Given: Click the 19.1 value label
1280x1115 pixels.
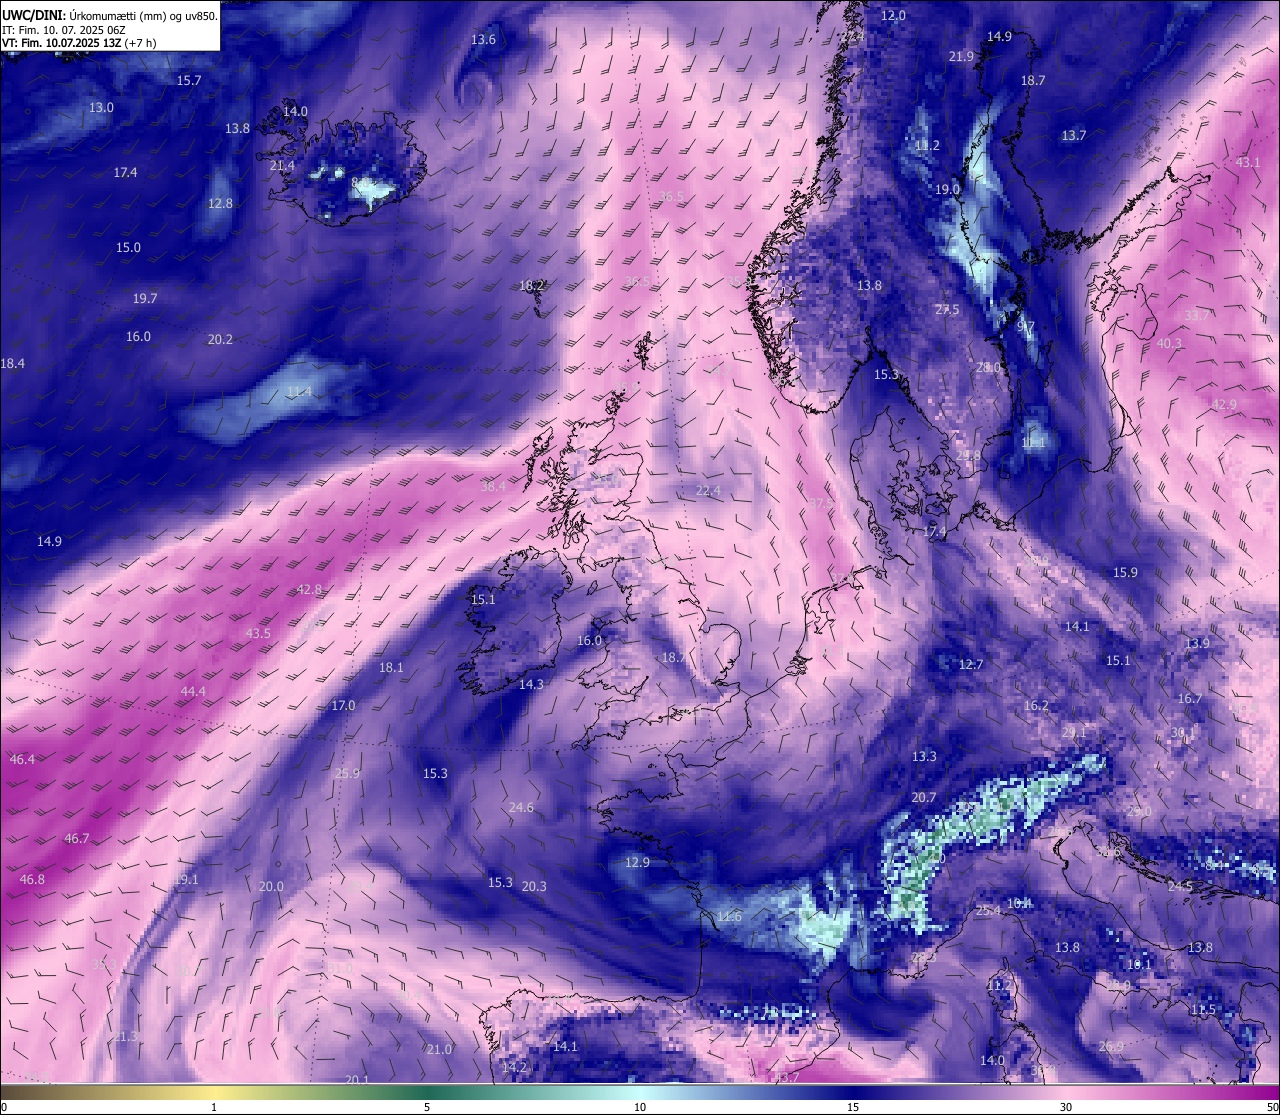Looking at the screenshot, I should click(186, 879).
